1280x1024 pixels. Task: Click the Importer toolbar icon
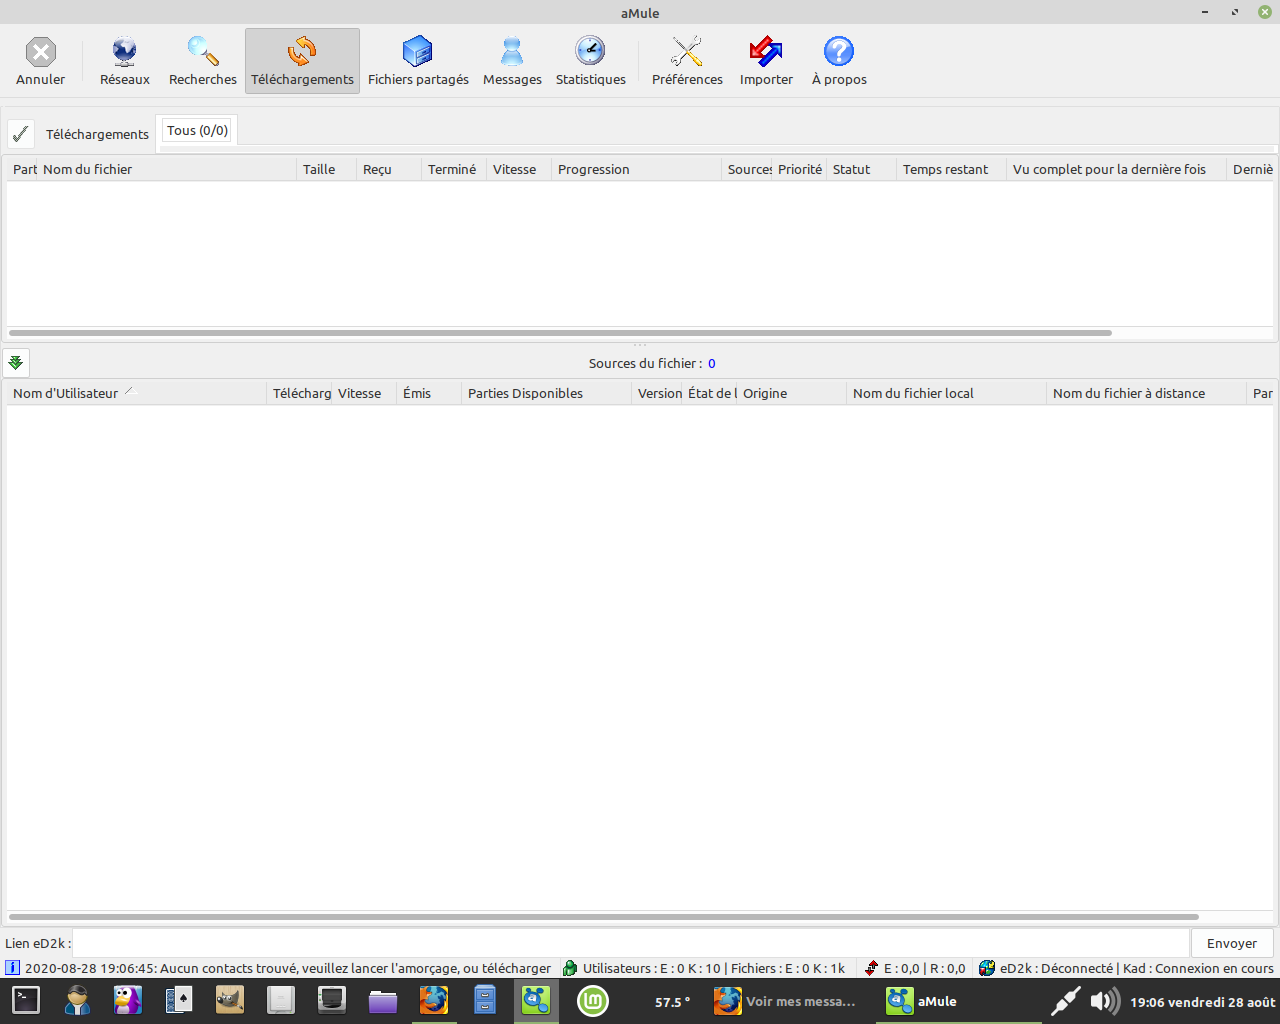[x=766, y=61]
